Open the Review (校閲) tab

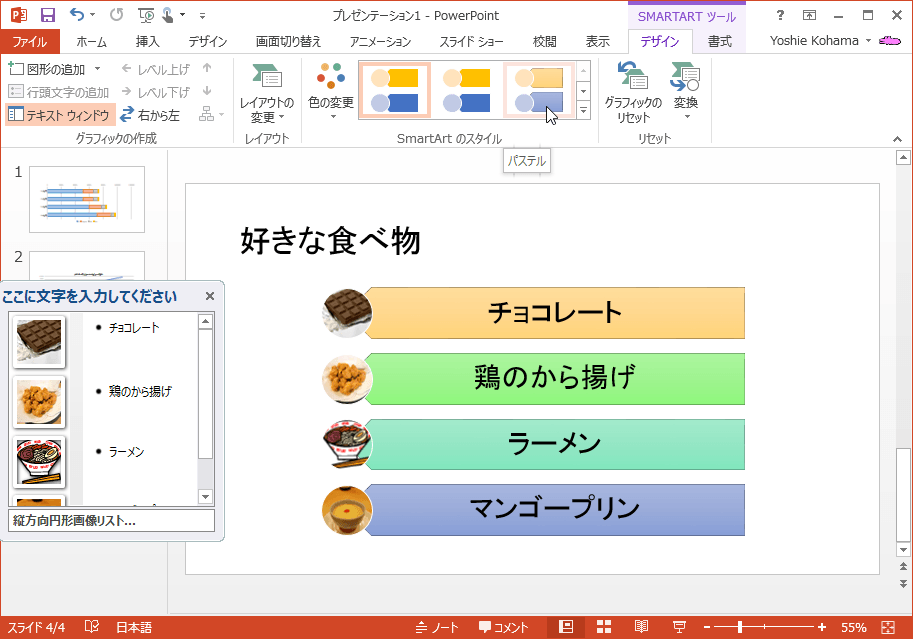click(x=544, y=41)
